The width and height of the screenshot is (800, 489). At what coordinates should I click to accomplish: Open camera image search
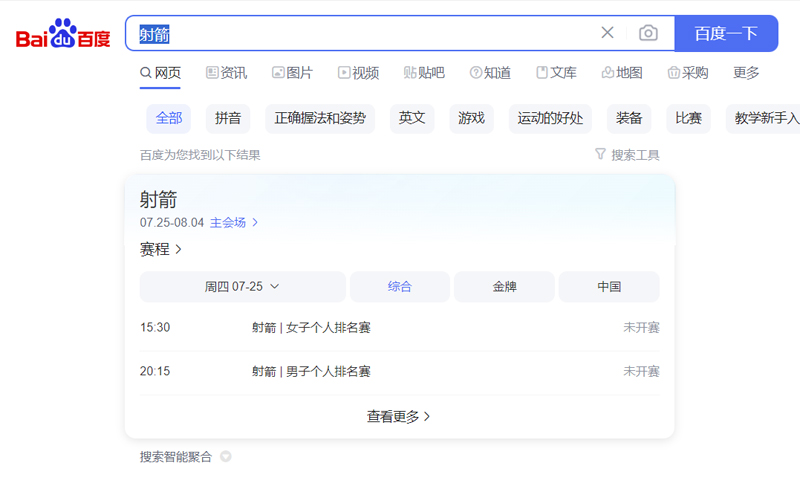pos(649,33)
